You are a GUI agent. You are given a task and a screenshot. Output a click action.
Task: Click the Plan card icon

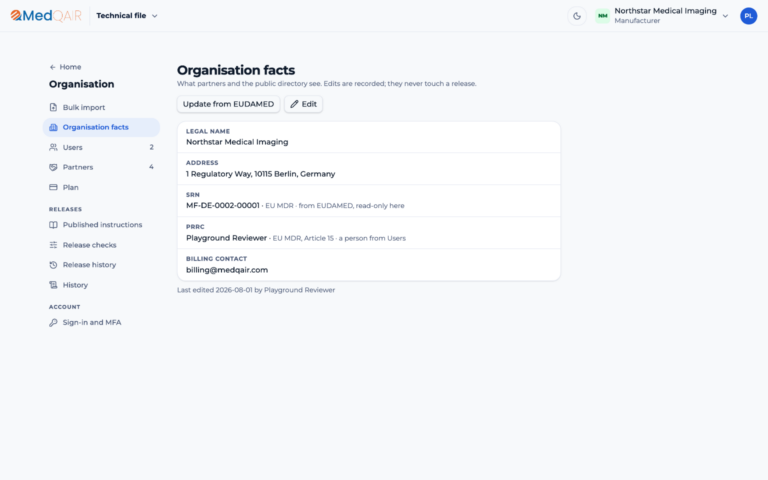pos(53,188)
